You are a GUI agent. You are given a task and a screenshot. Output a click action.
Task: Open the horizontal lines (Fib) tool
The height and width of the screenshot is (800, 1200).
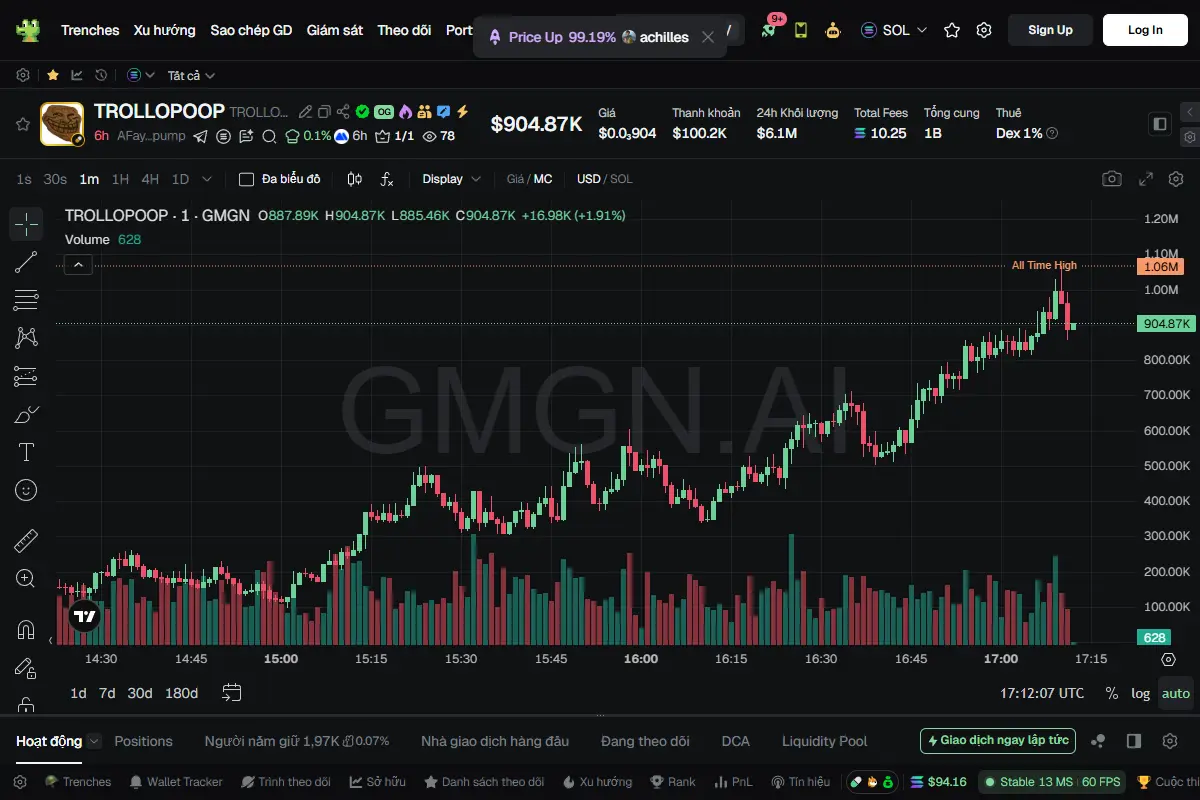pos(26,300)
